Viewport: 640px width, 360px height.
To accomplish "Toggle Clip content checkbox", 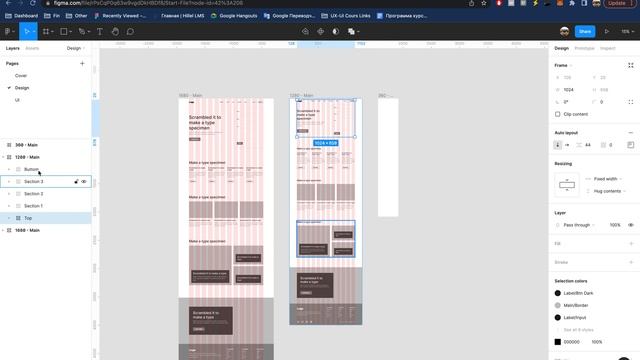I will (558, 114).
